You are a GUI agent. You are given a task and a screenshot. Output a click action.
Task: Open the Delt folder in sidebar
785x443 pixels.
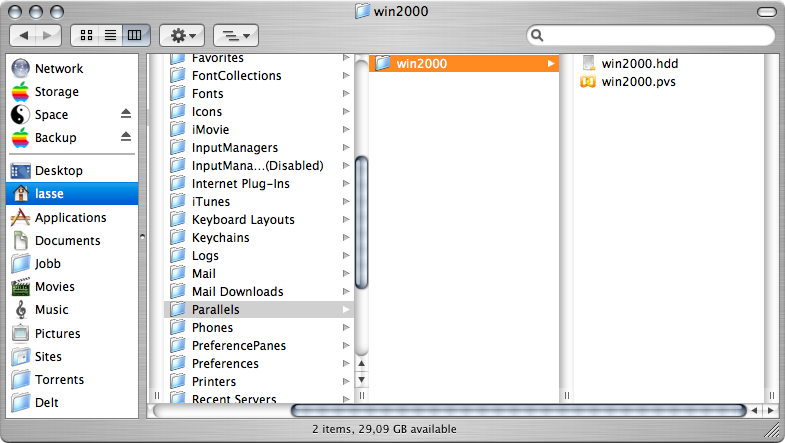[x=72, y=402]
